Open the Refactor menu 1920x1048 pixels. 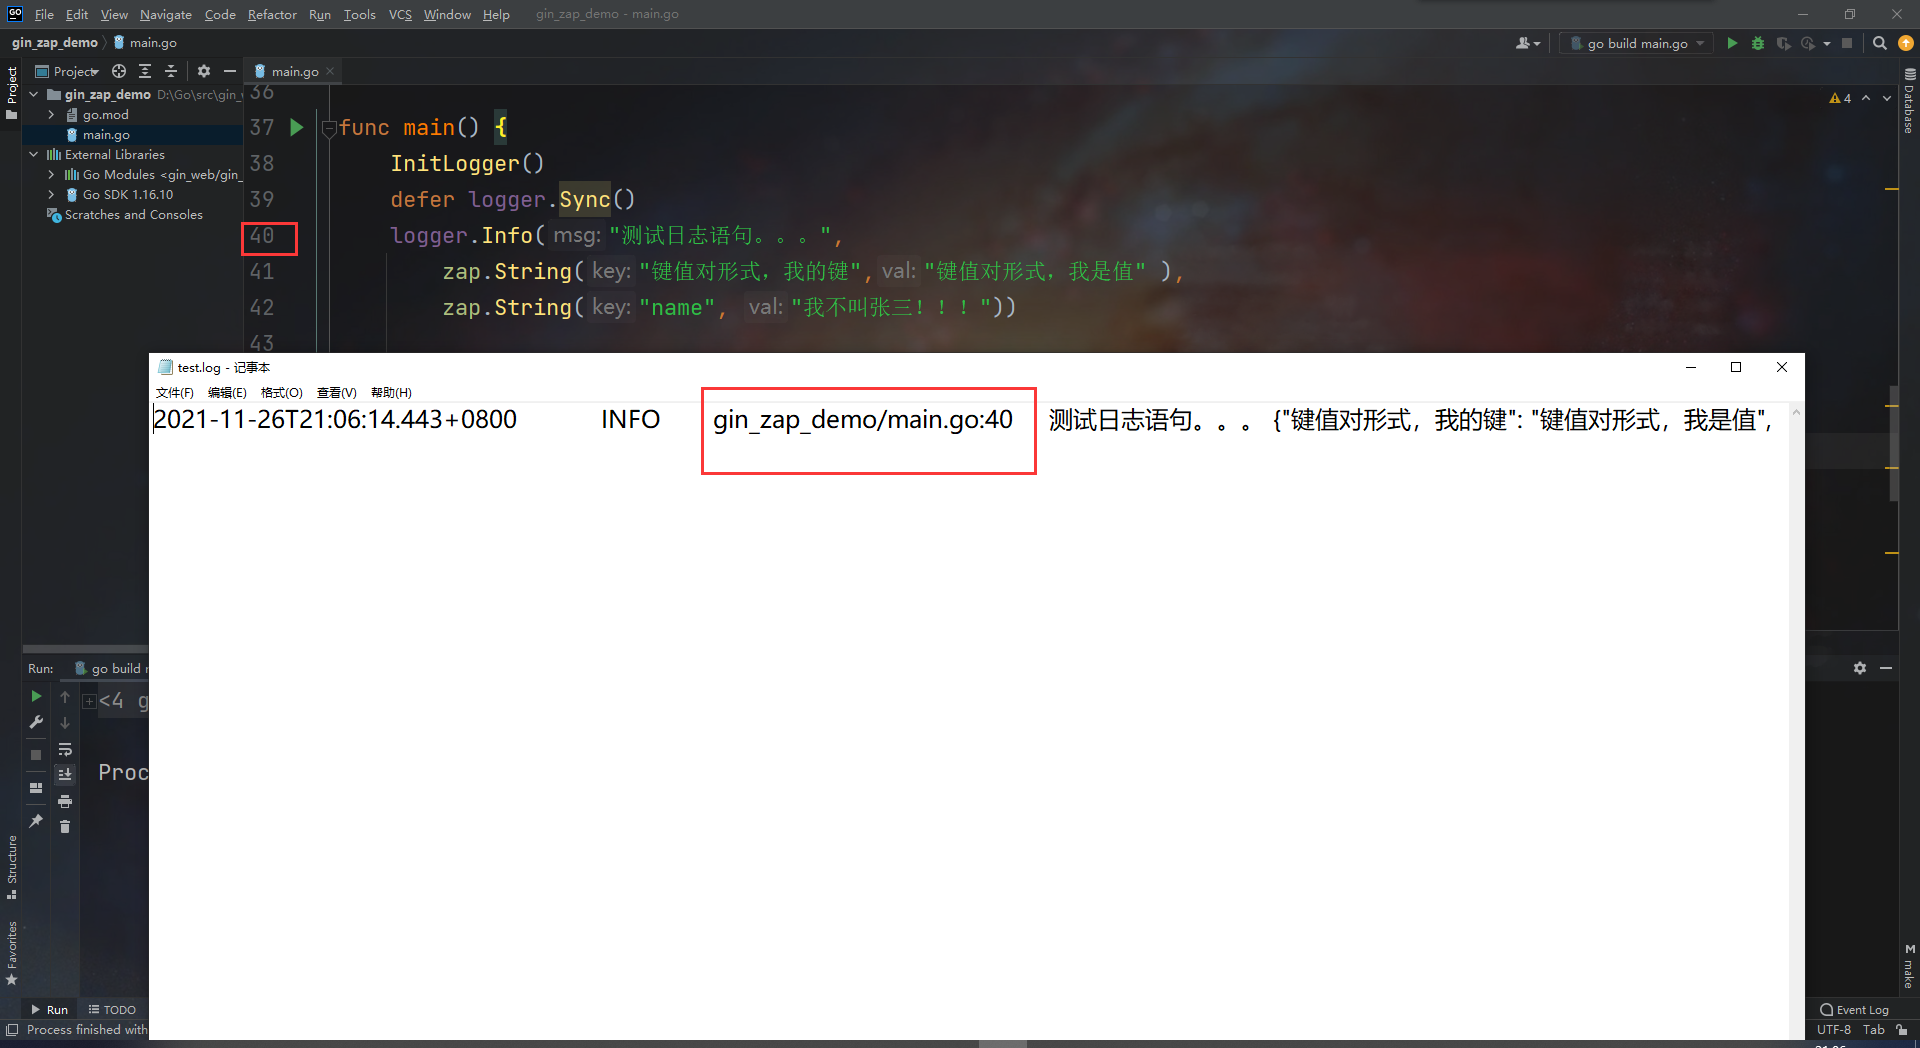272,14
